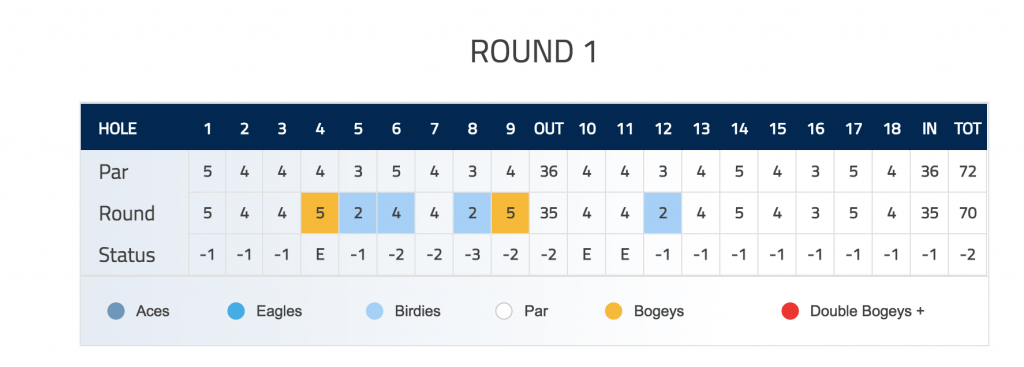
Task: Click the Par white legend circle
Action: pyautogui.click(x=504, y=311)
